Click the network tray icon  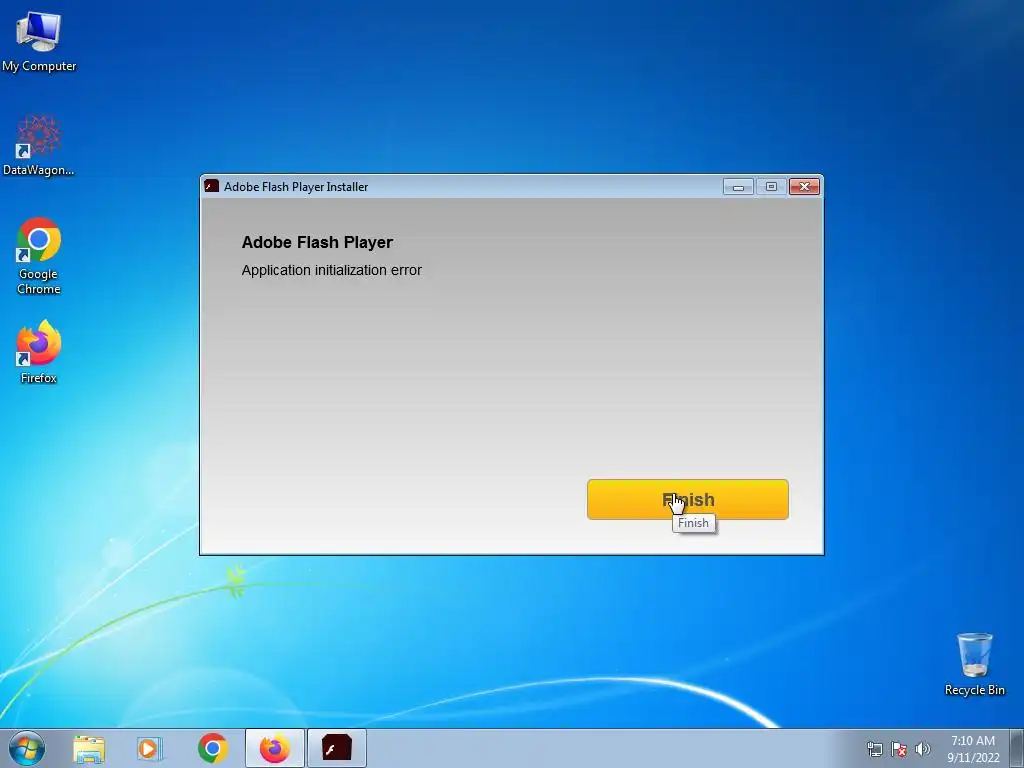point(874,749)
